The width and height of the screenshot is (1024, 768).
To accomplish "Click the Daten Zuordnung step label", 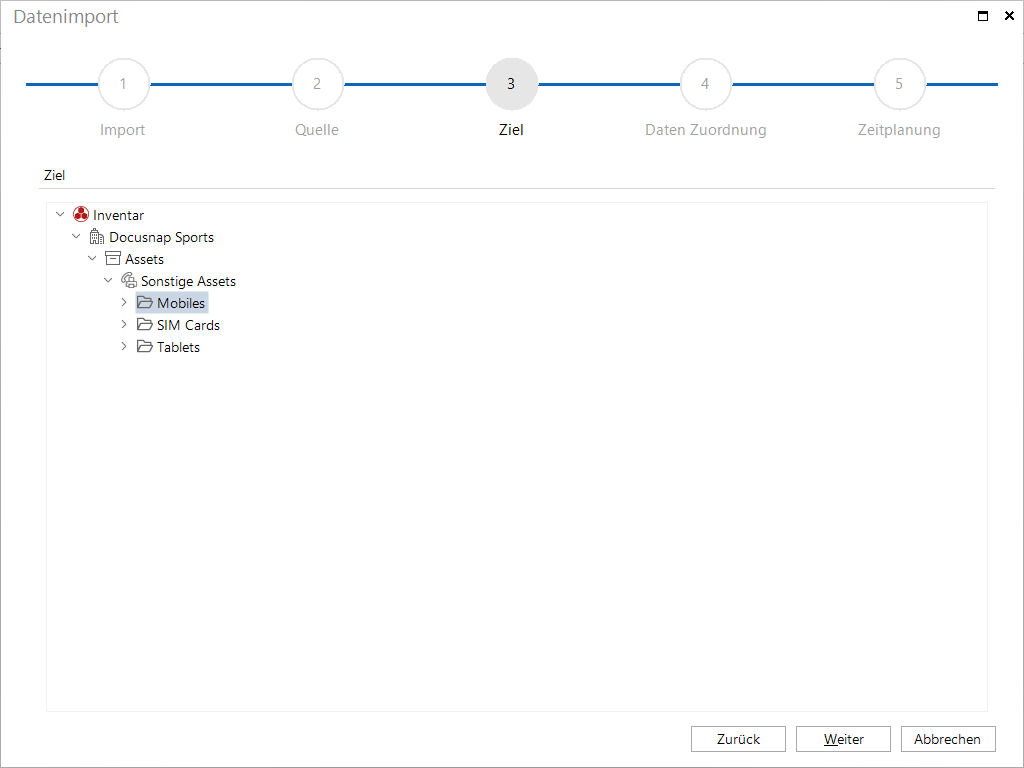I will (705, 130).
